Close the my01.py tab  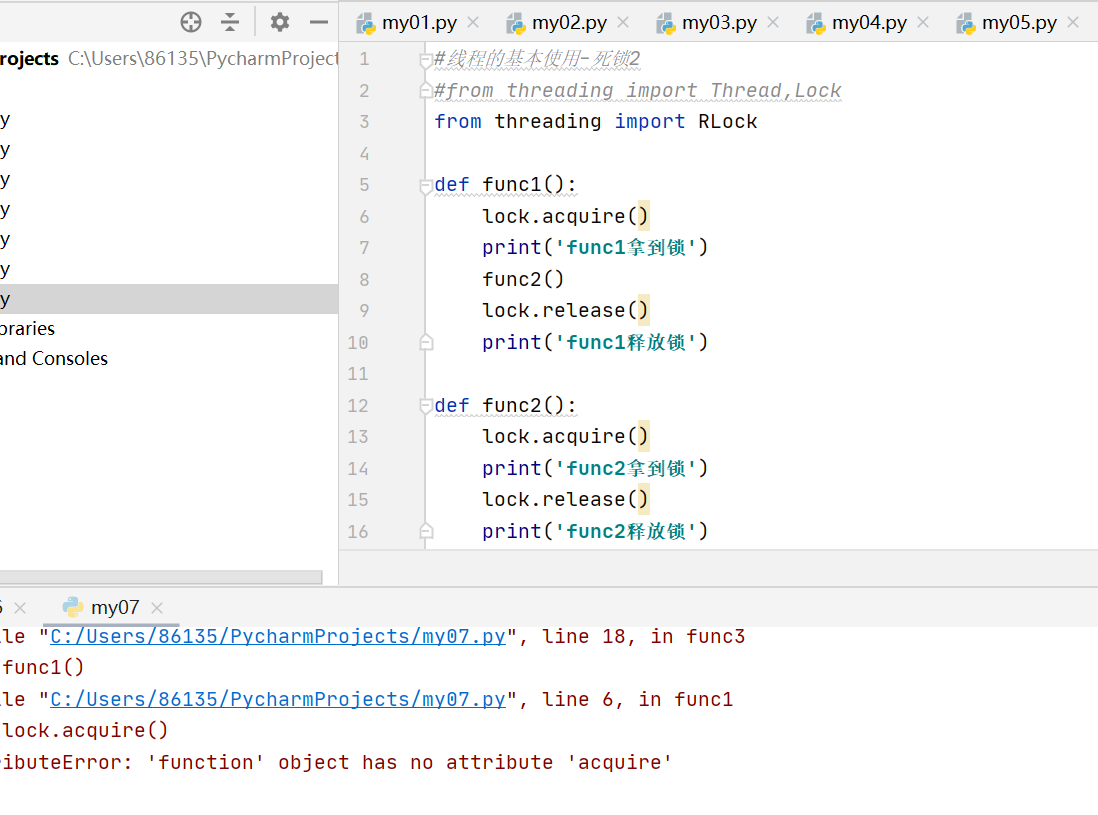pos(473,22)
